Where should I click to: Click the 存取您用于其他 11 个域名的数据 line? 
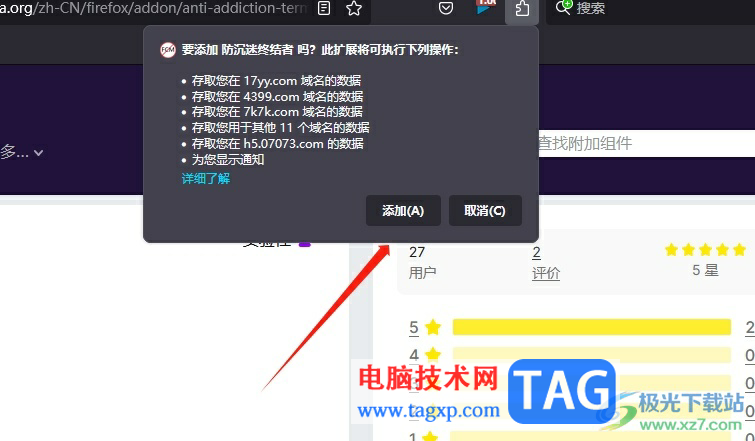(x=281, y=128)
